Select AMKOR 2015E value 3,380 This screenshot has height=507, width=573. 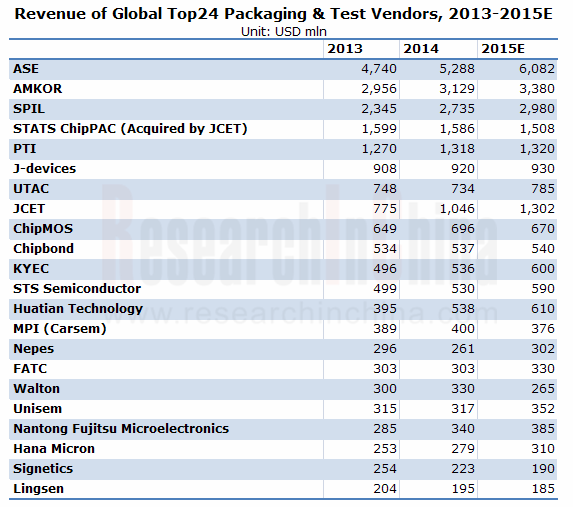tap(537, 89)
